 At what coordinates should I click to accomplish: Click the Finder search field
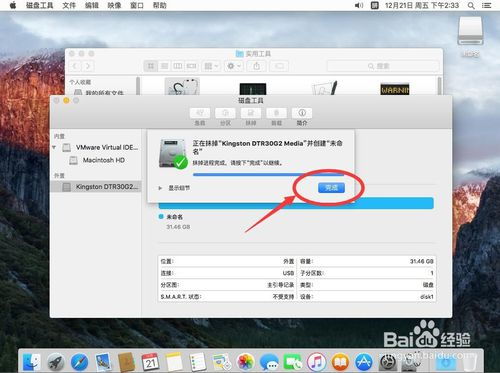click(x=383, y=66)
